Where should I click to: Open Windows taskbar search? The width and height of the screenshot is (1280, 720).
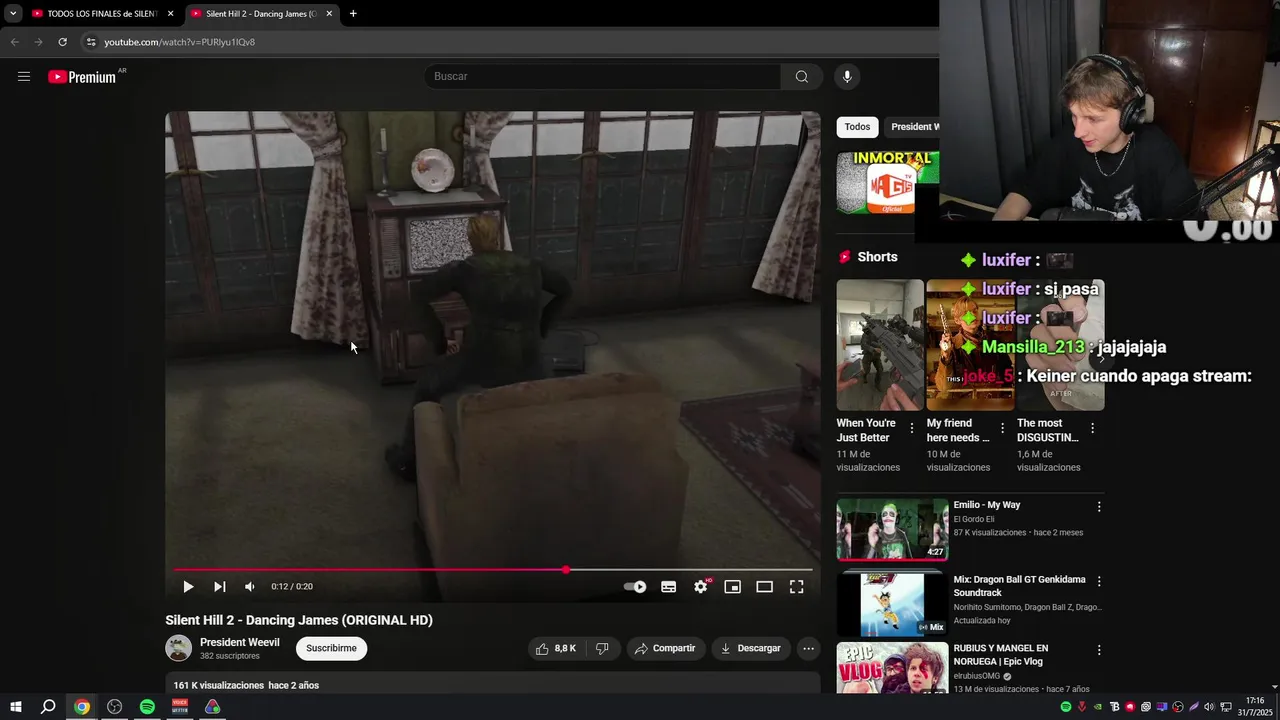coord(48,707)
